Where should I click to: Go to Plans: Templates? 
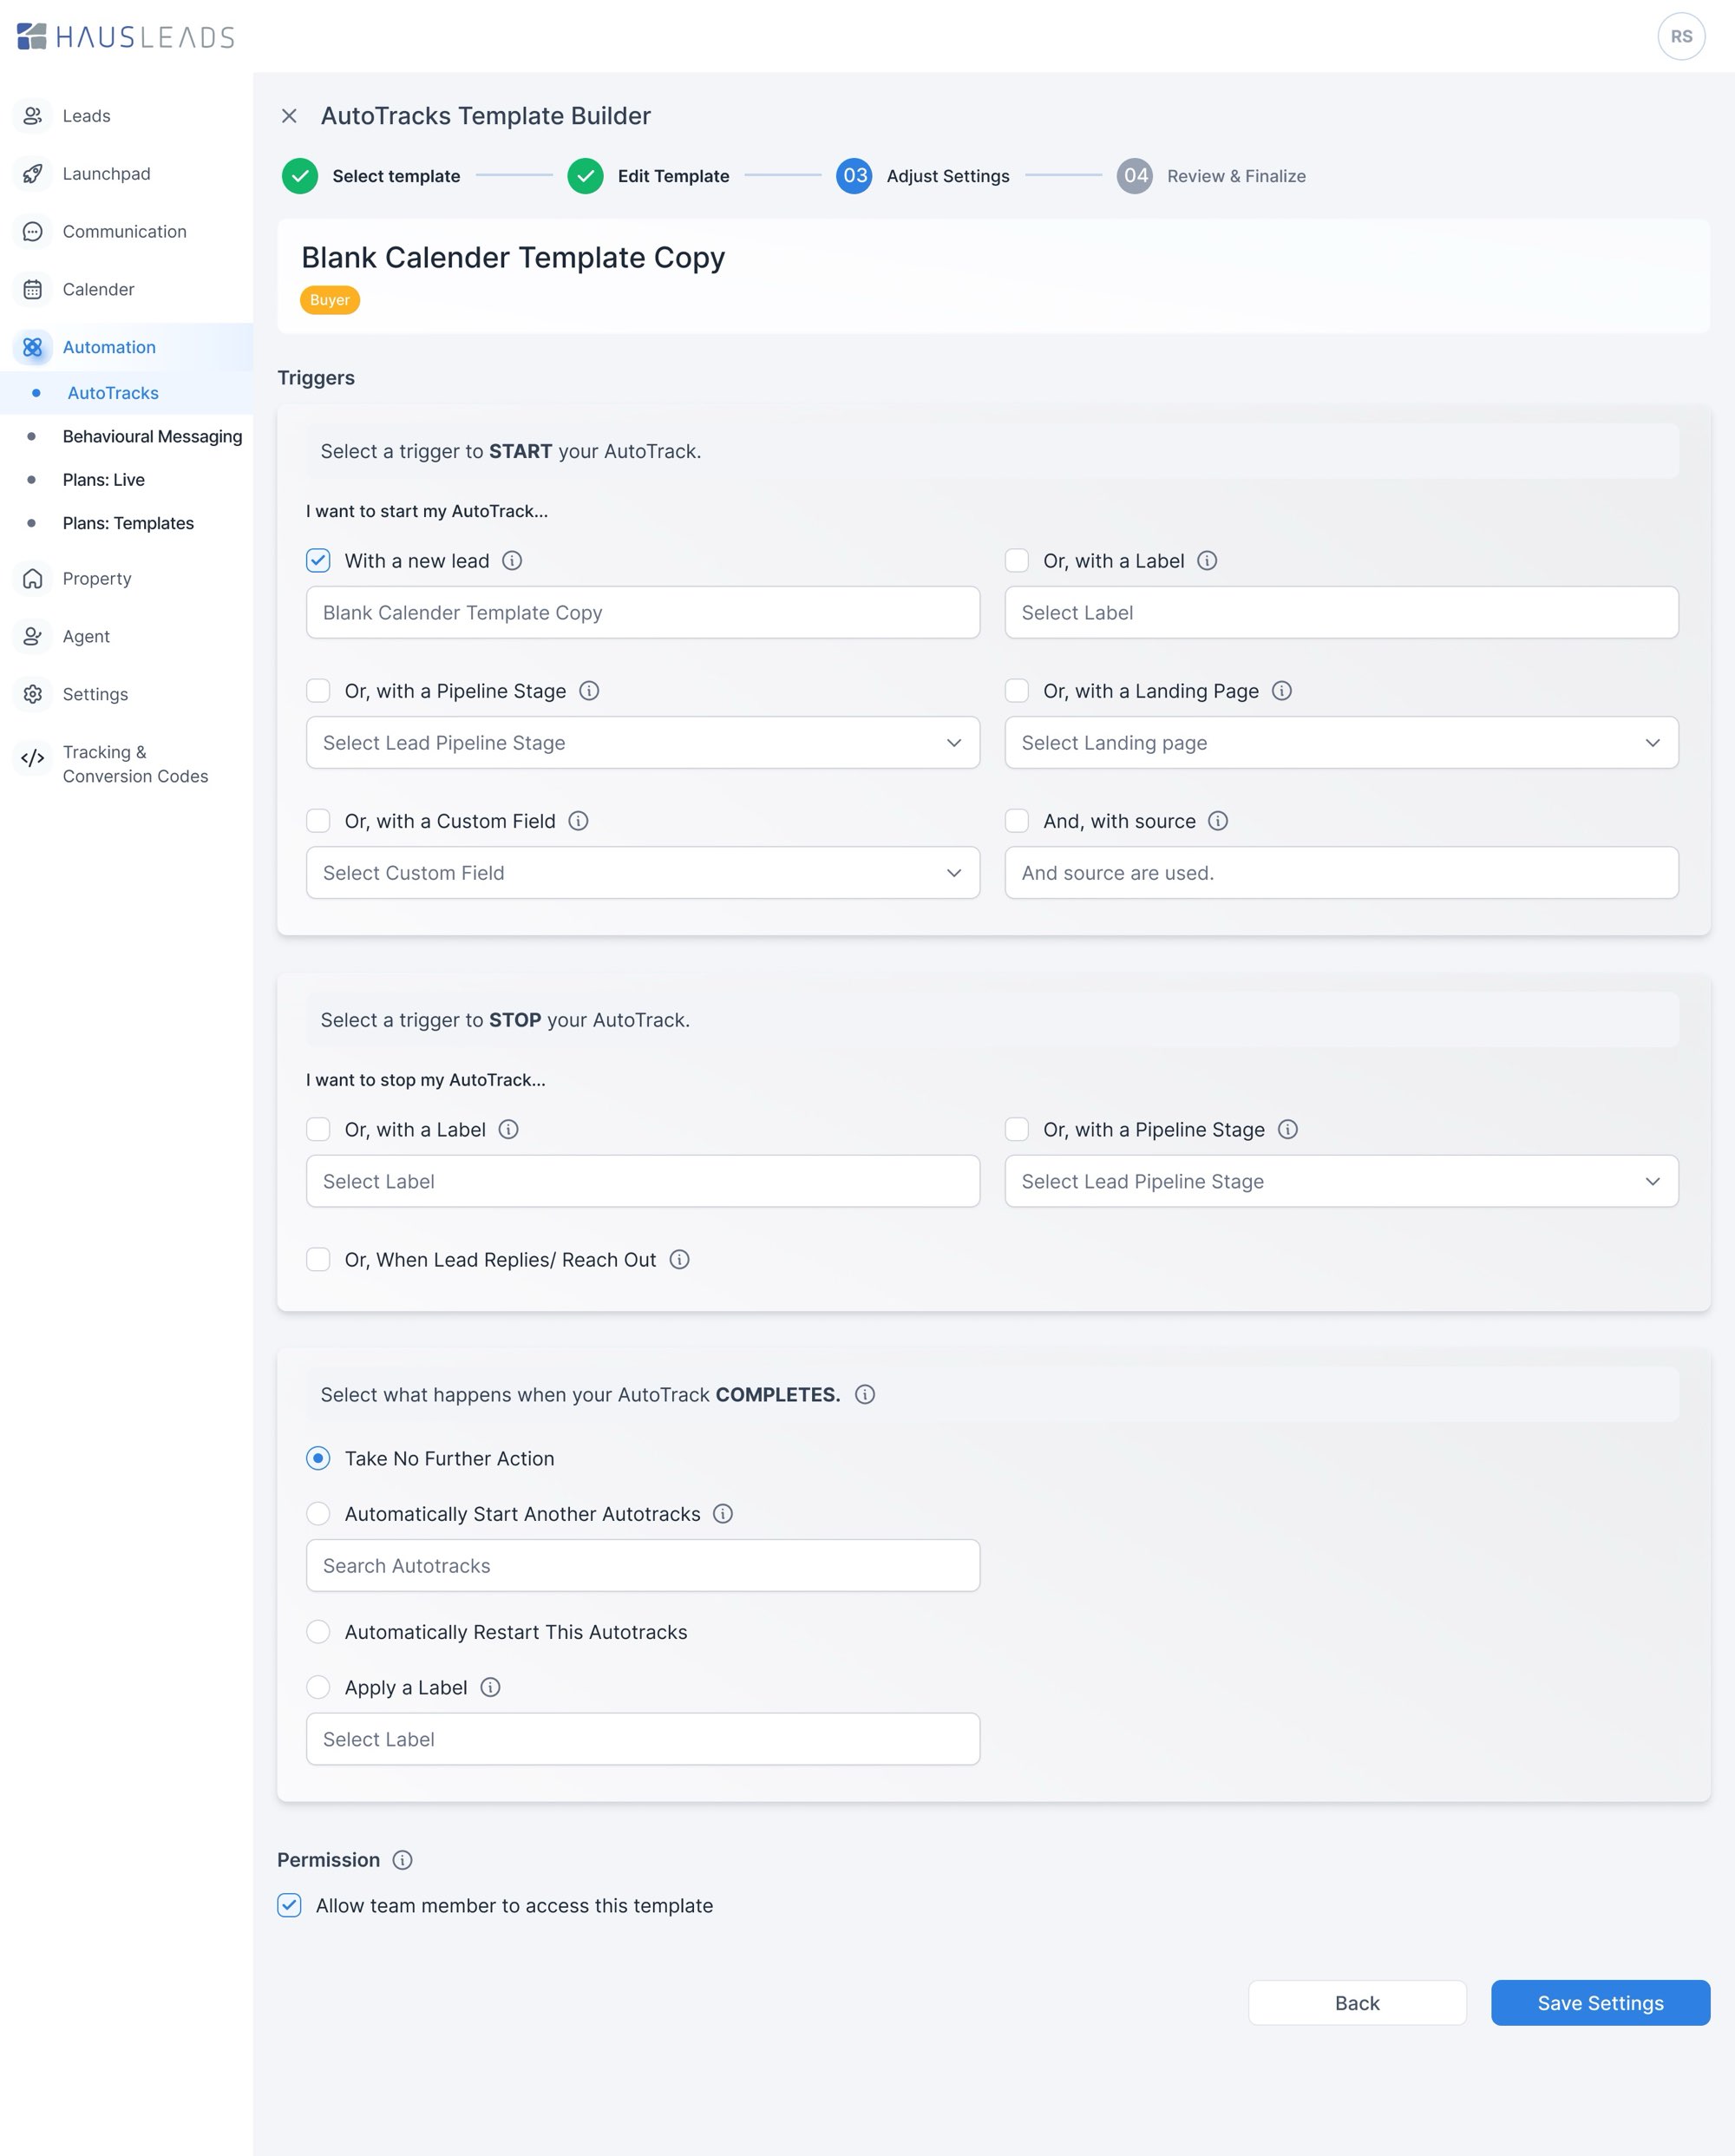pos(128,524)
